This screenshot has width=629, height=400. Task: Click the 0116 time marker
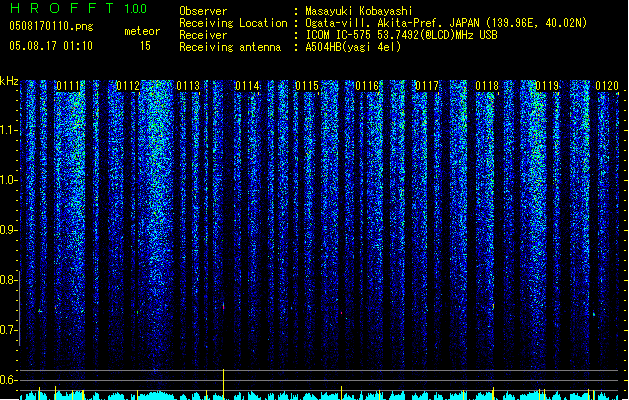click(x=367, y=86)
